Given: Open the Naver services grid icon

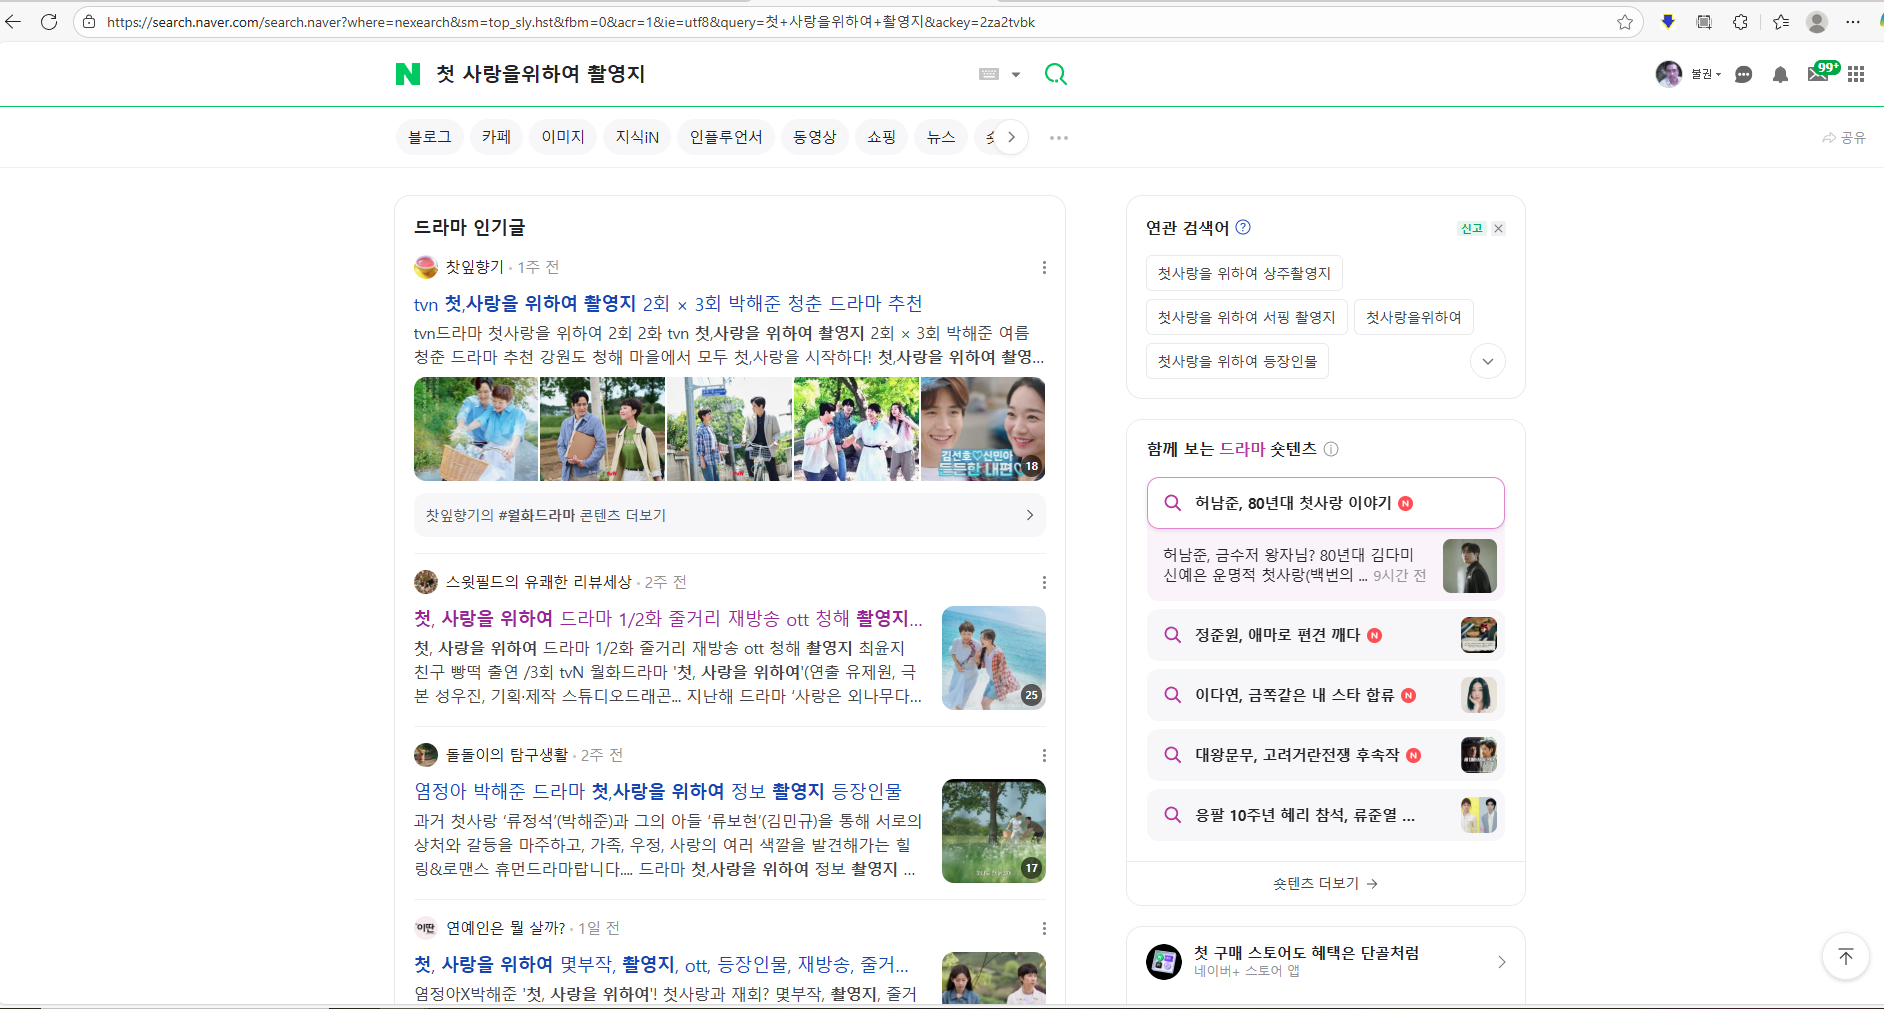Looking at the screenshot, I should point(1856,74).
